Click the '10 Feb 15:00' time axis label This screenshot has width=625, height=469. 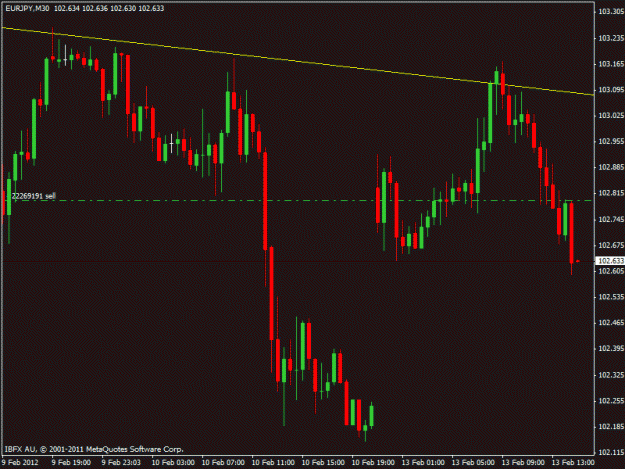[x=323, y=463]
